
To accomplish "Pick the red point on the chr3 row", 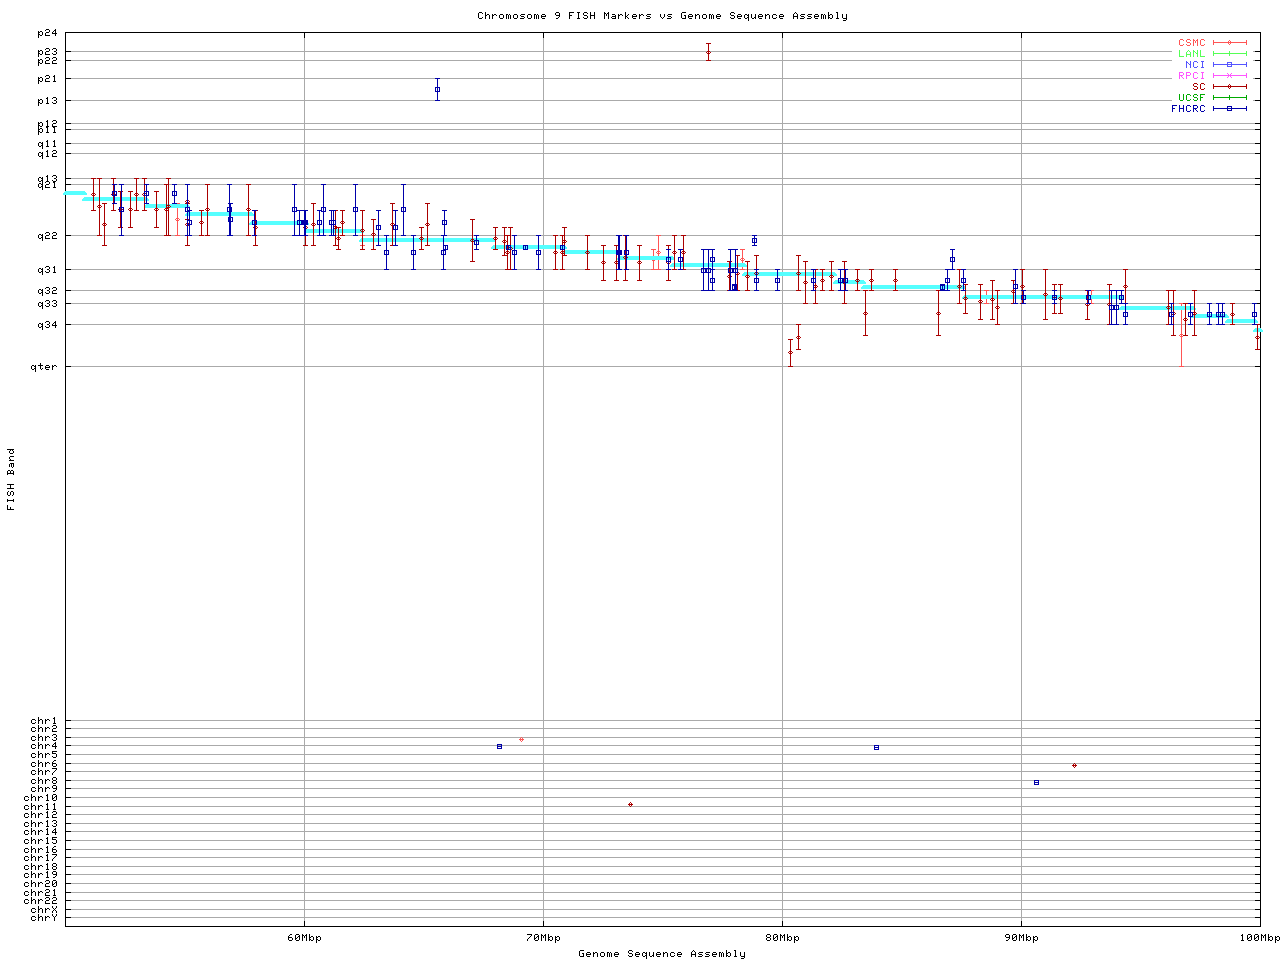I will pos(521,739).
